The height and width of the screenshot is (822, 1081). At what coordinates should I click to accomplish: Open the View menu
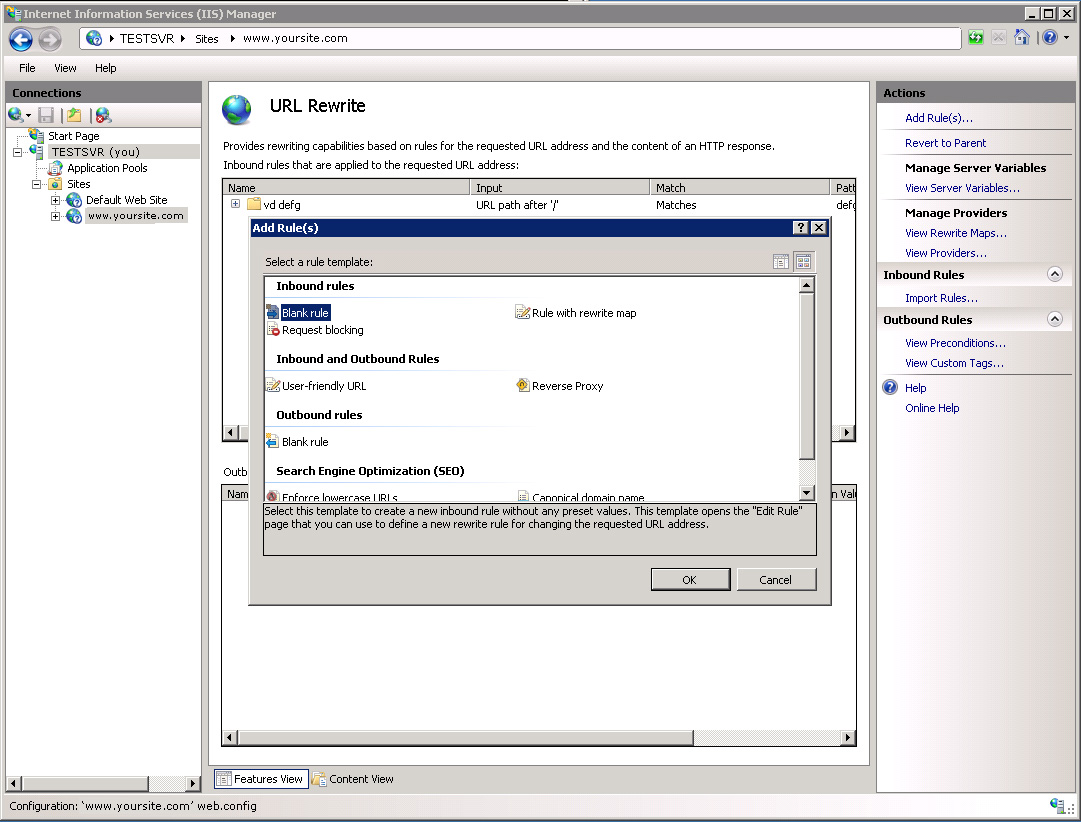[65, 68]
